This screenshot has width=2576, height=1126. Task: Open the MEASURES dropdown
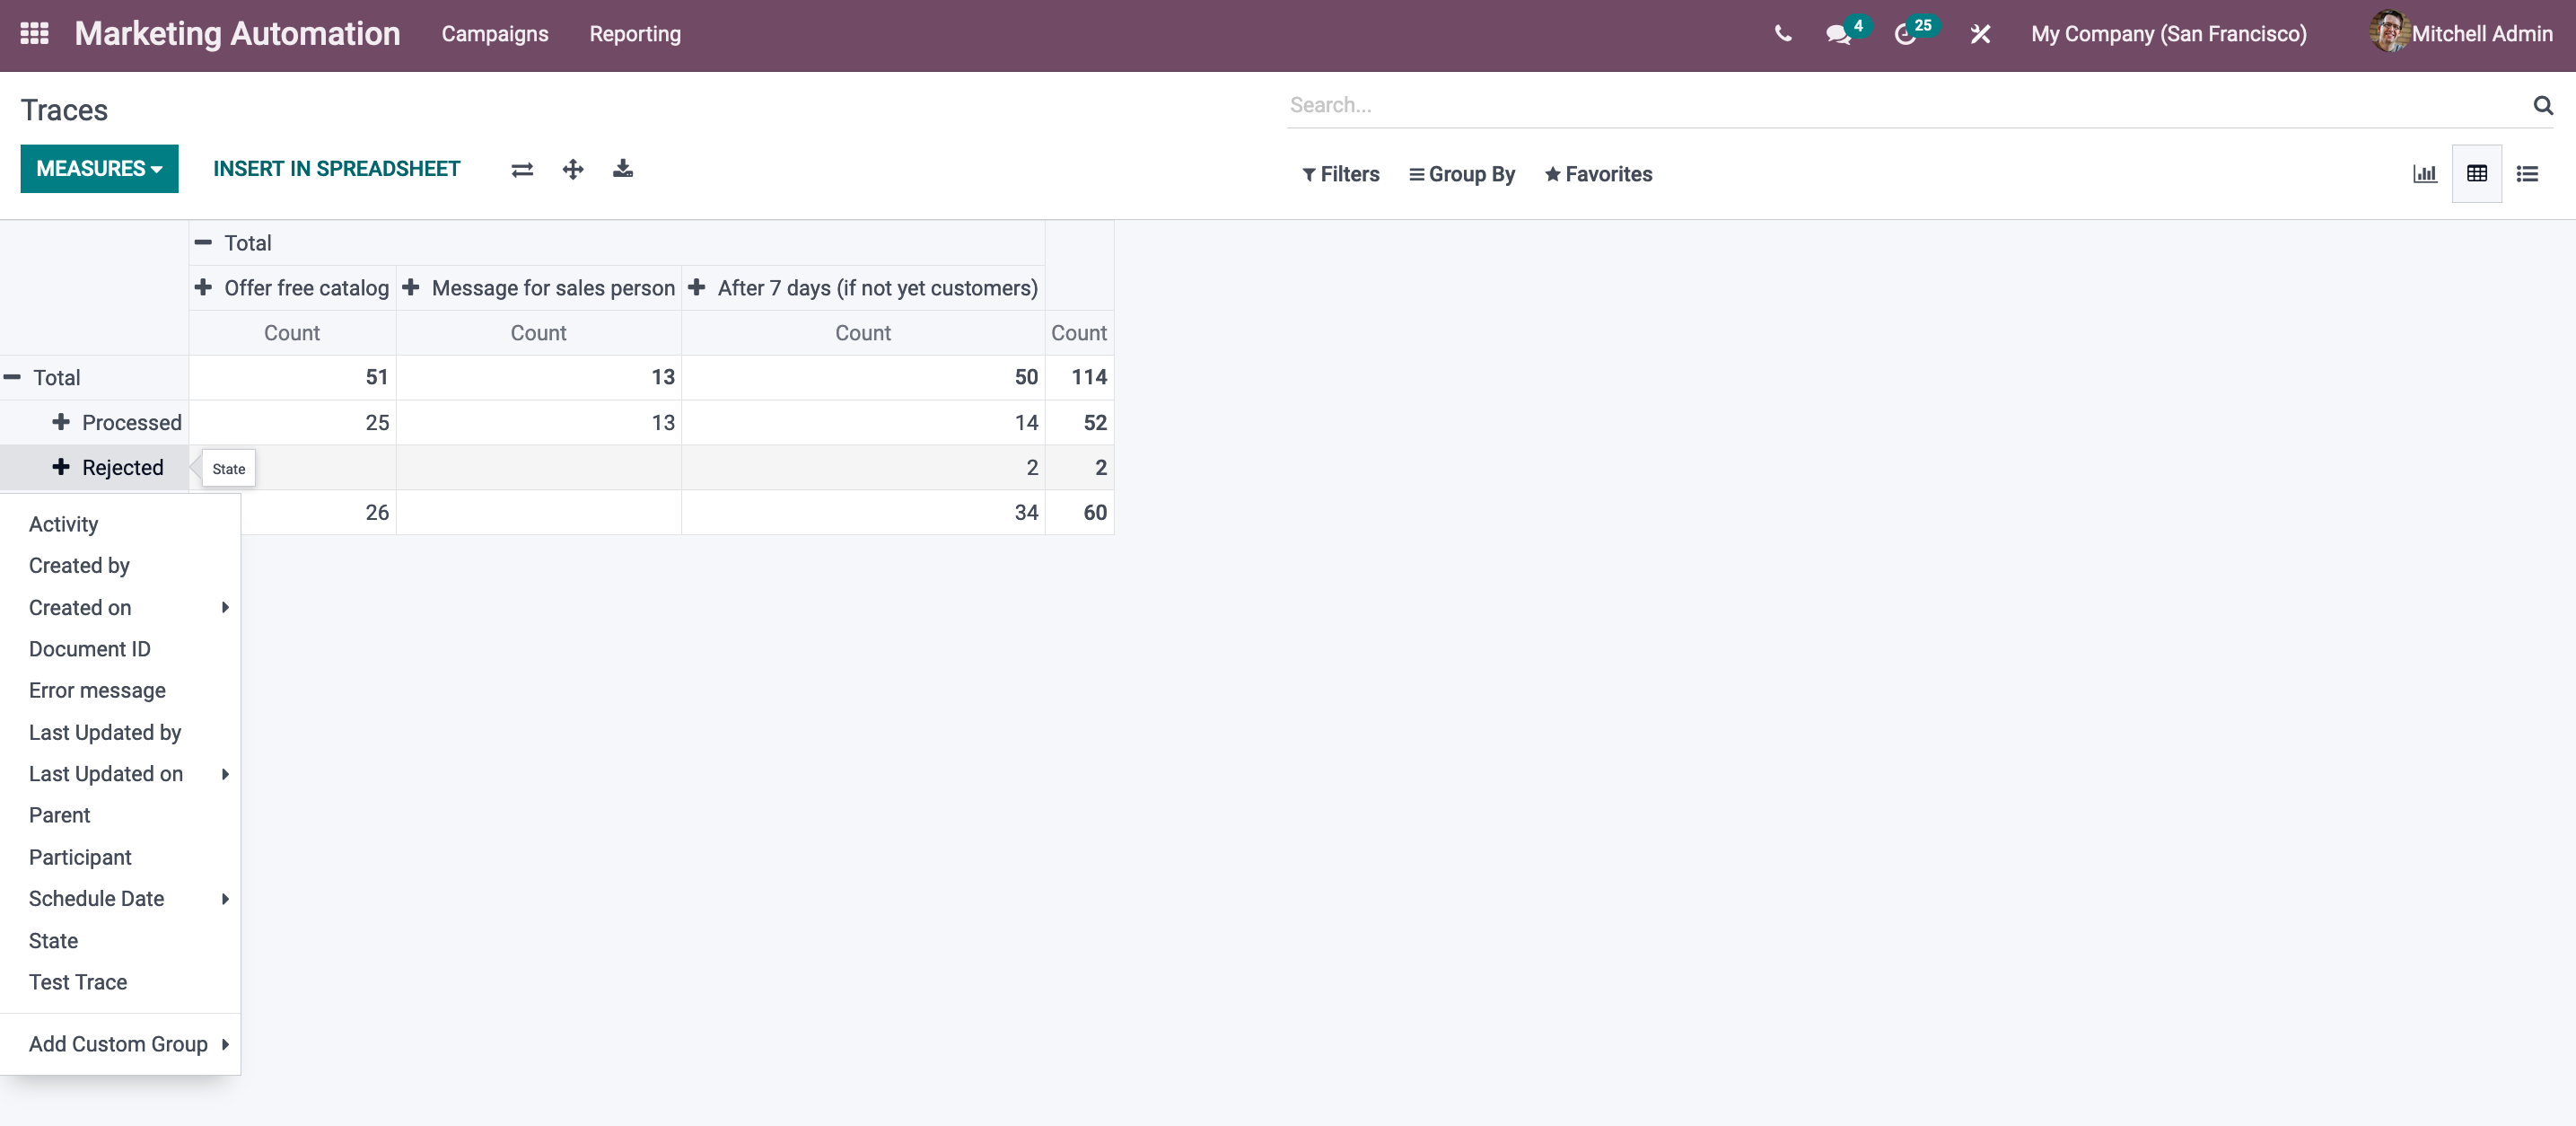(99, 169)
